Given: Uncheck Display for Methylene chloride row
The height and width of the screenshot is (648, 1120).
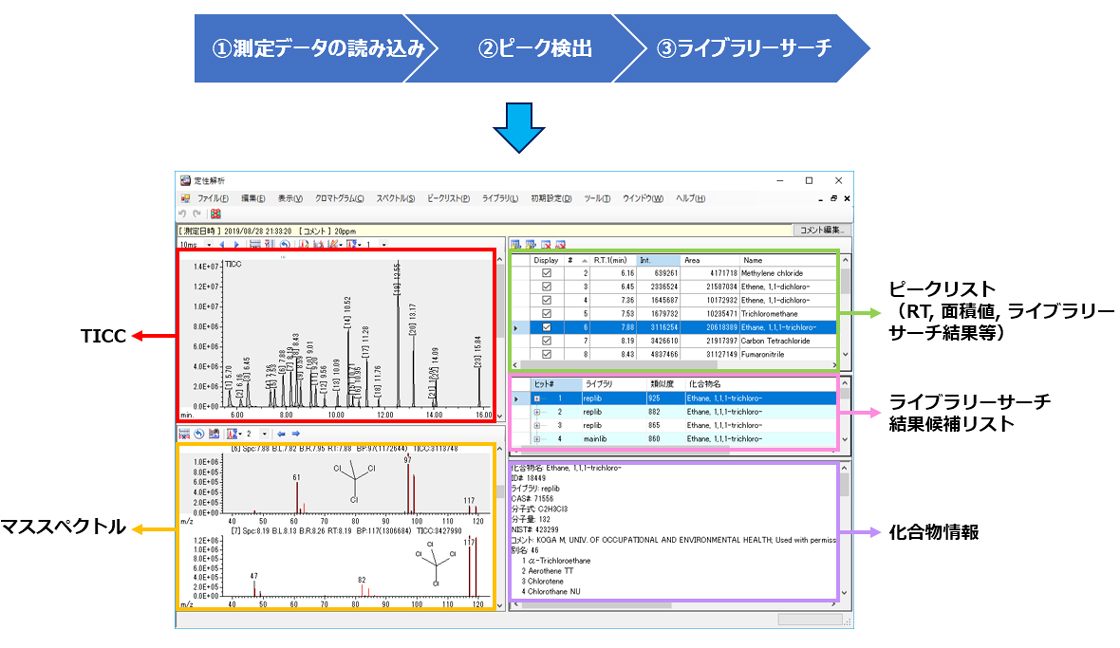Looking at the screenshot, I should pyautogui.click(x=546, y=272).
